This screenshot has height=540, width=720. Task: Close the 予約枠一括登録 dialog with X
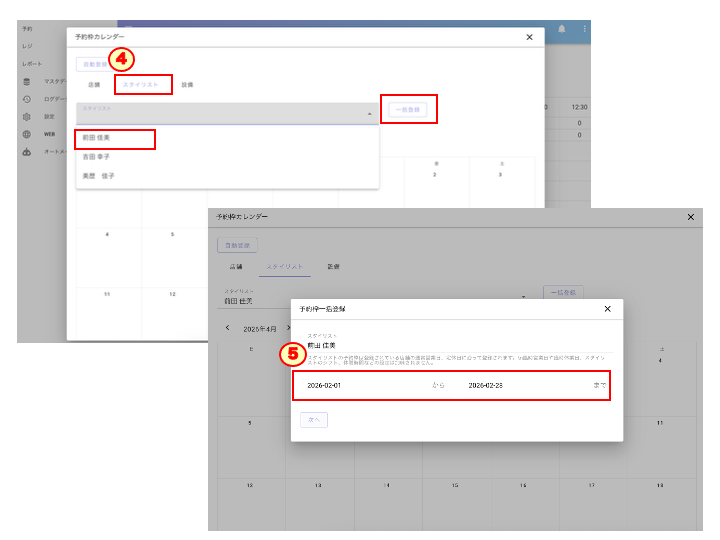pos(607,309)
